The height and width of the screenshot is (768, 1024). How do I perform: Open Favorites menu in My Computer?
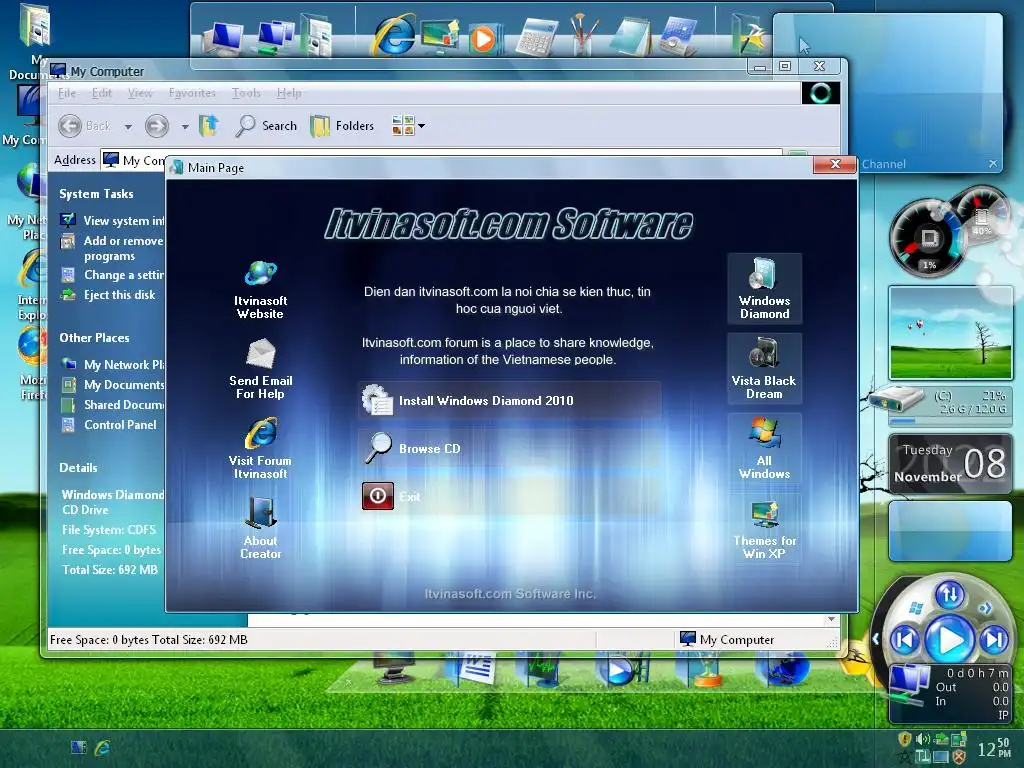pos(192,93)
